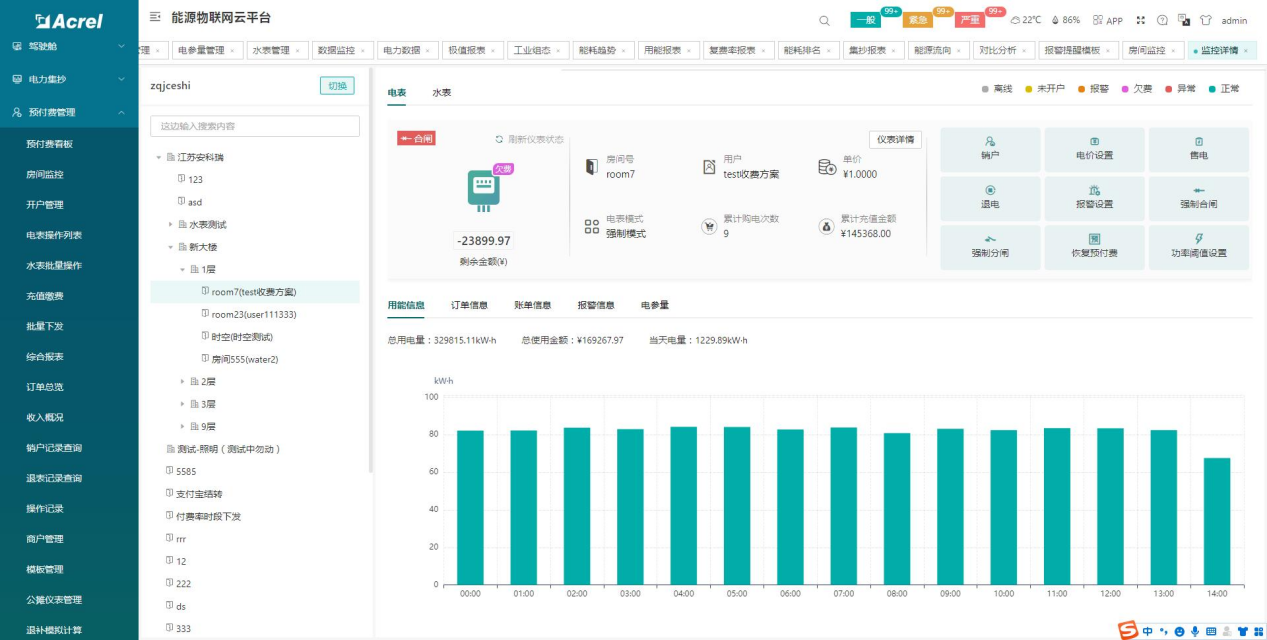This screenshot has height=640, width=1267.
Task: Toggle the 欠费 legend indicator
Action: click(x=1137, y=89)
